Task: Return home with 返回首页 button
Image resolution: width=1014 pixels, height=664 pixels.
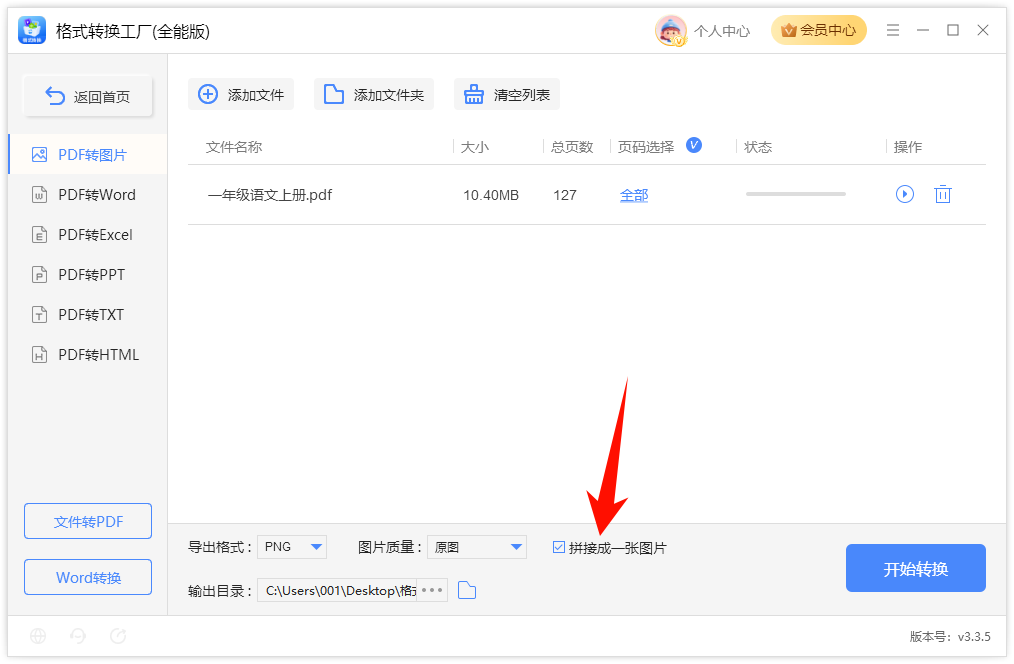Action: click(88, 96)
